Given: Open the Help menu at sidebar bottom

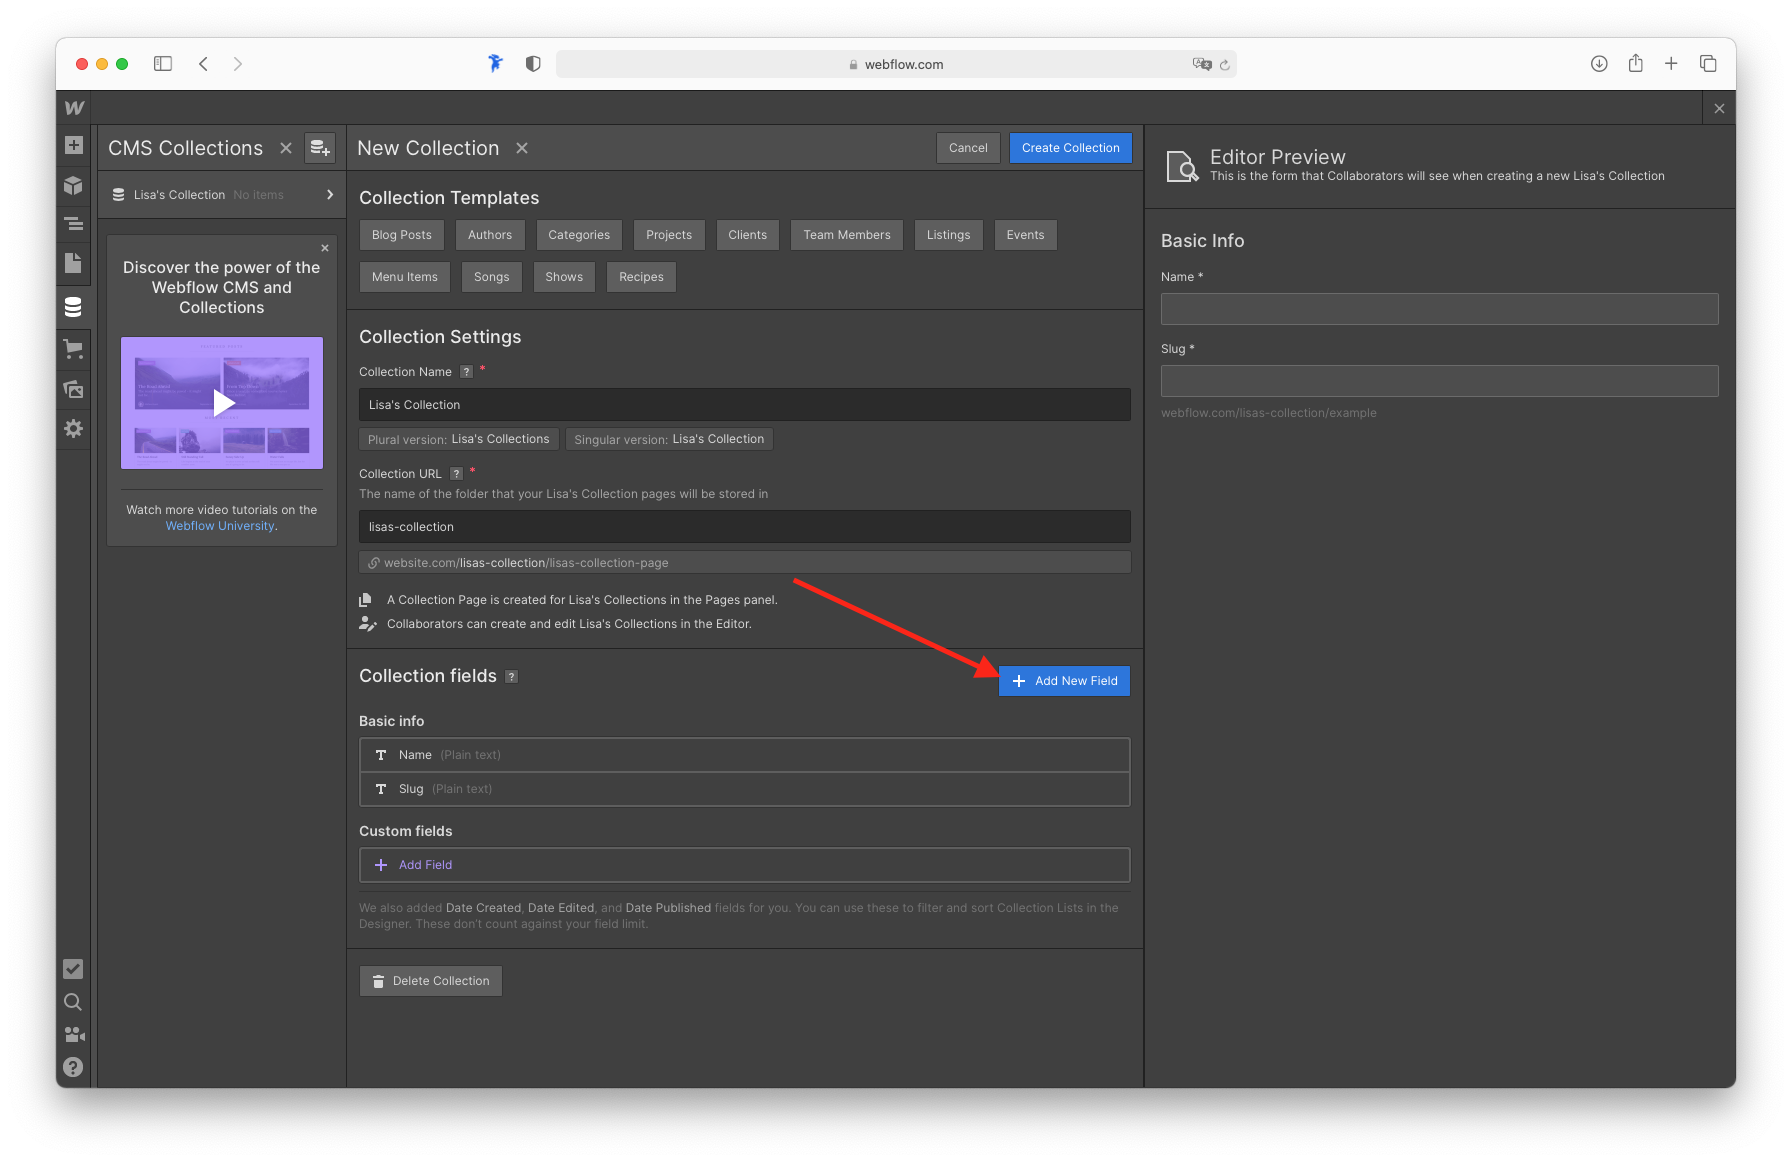Looking at the screenshot, I should click(x=73, y=1067).
